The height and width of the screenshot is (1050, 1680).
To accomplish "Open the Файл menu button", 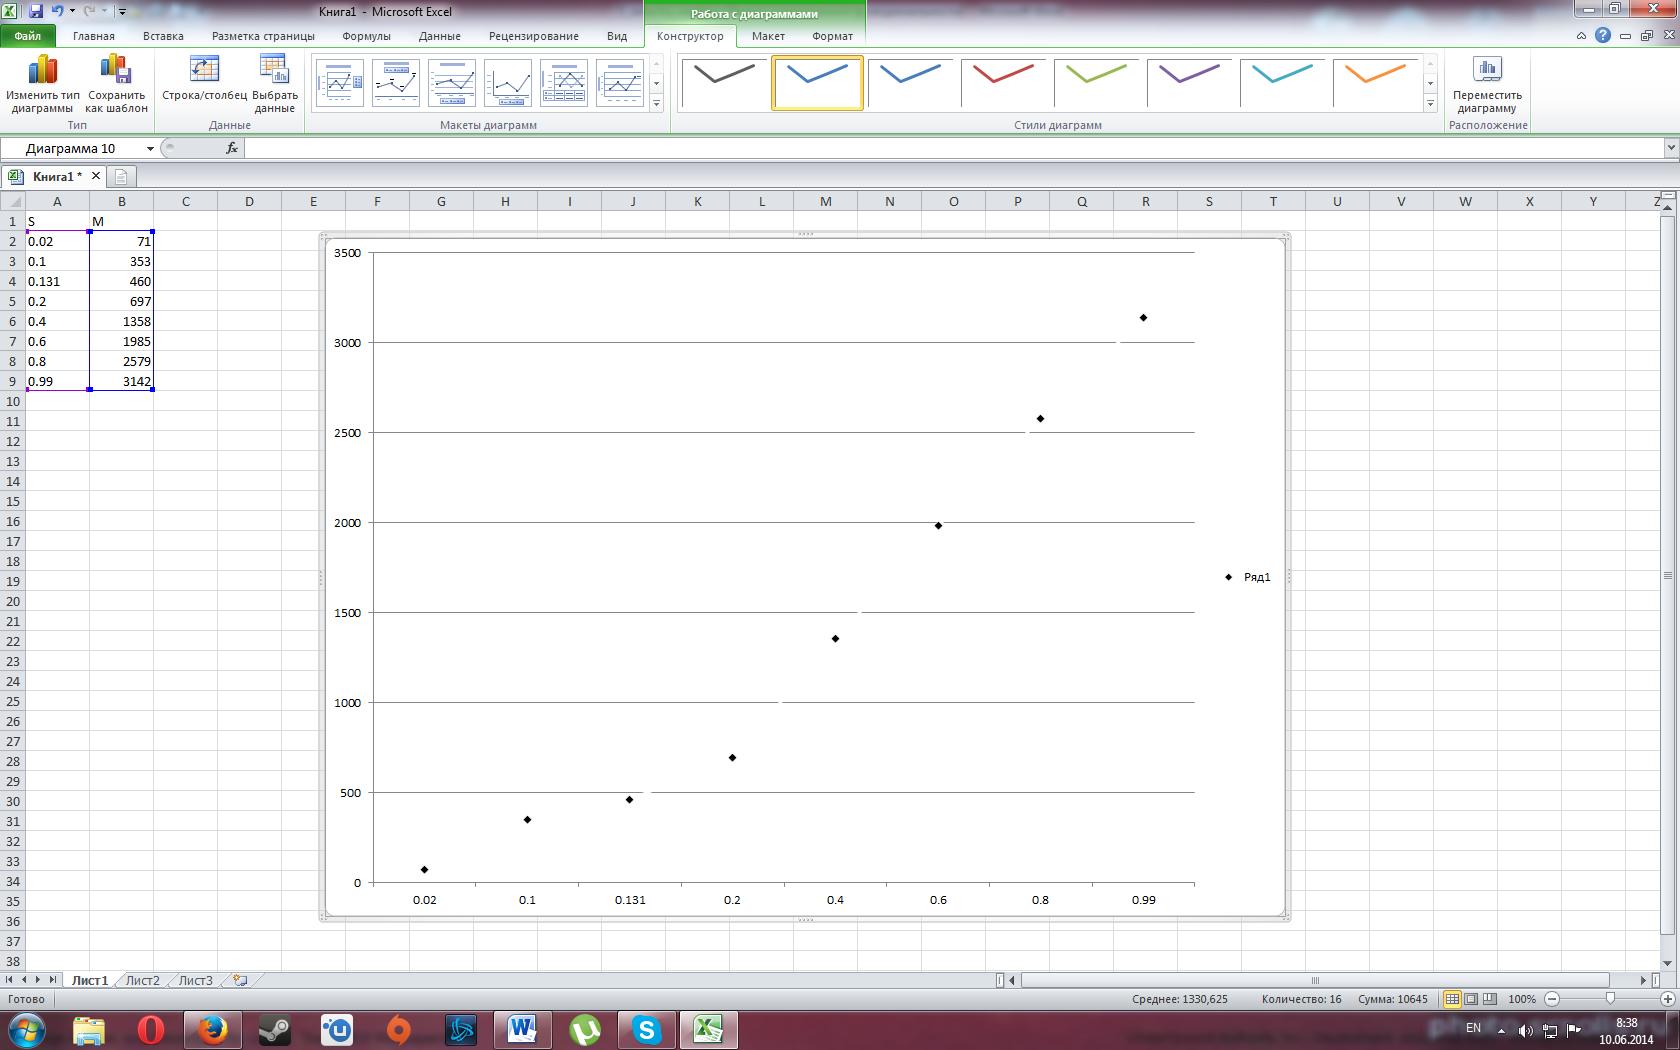I will (x=28, y=36).
